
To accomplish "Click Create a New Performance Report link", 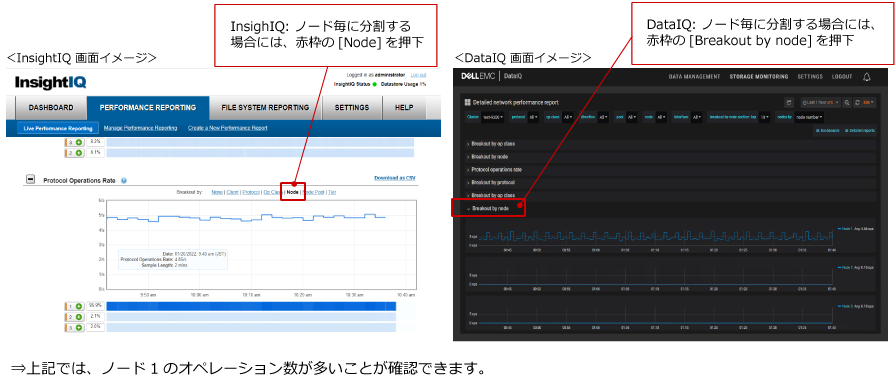I will [228, 128].
